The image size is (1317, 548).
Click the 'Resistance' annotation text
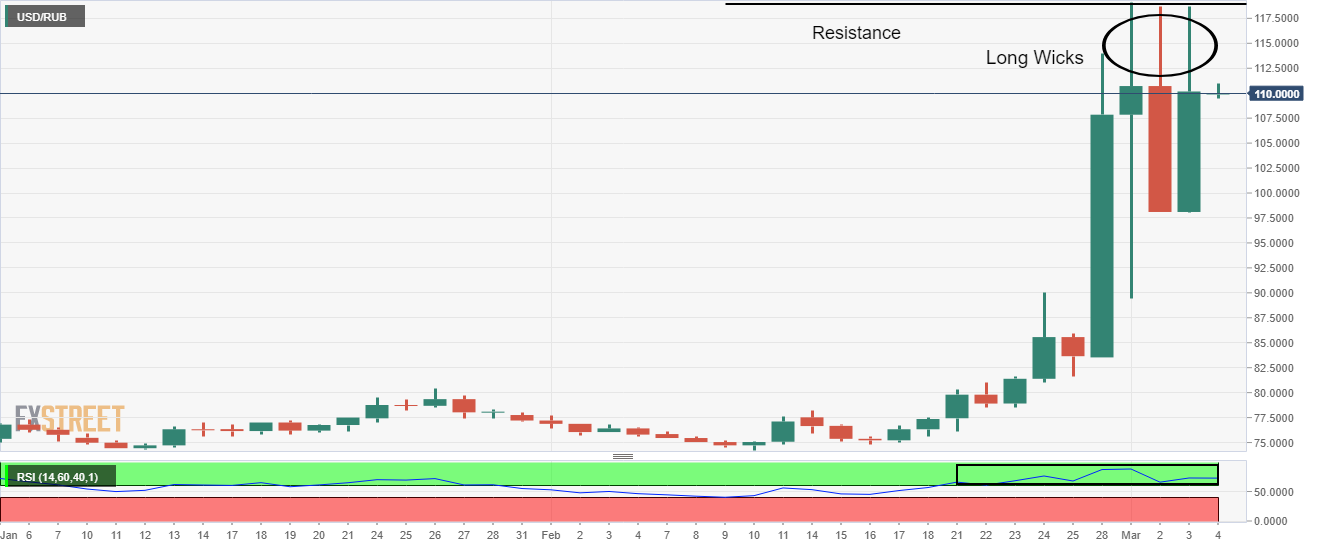tap(856, 33)
